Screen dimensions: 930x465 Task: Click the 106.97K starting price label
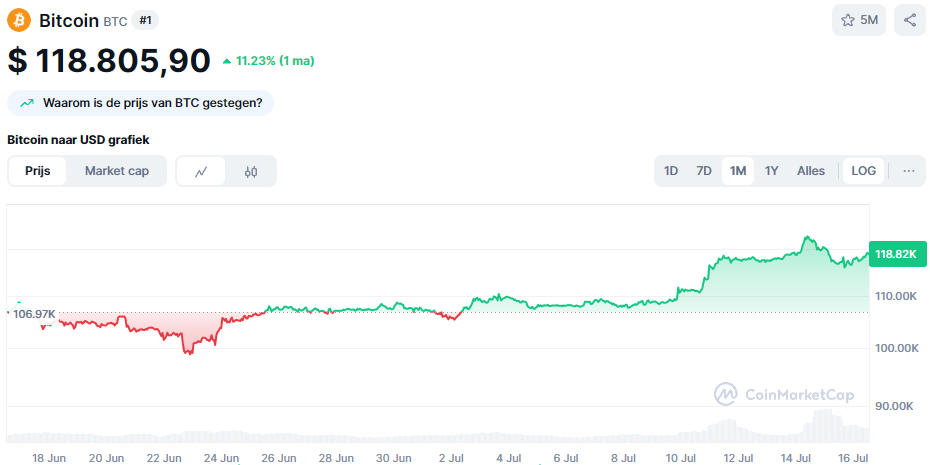click(34, 314)
